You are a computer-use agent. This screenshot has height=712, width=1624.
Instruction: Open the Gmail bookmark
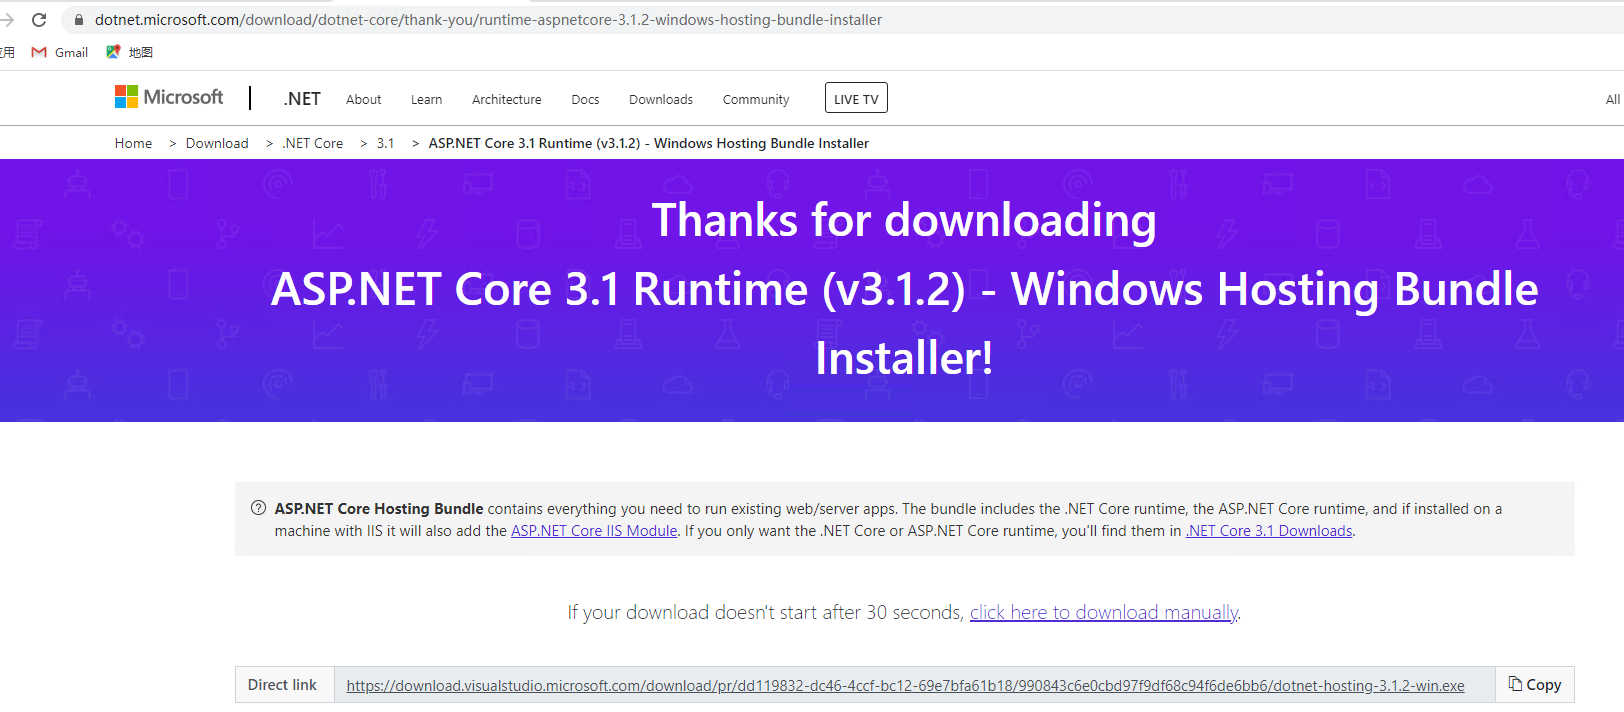pyautogui.click(x=60, y=52)
